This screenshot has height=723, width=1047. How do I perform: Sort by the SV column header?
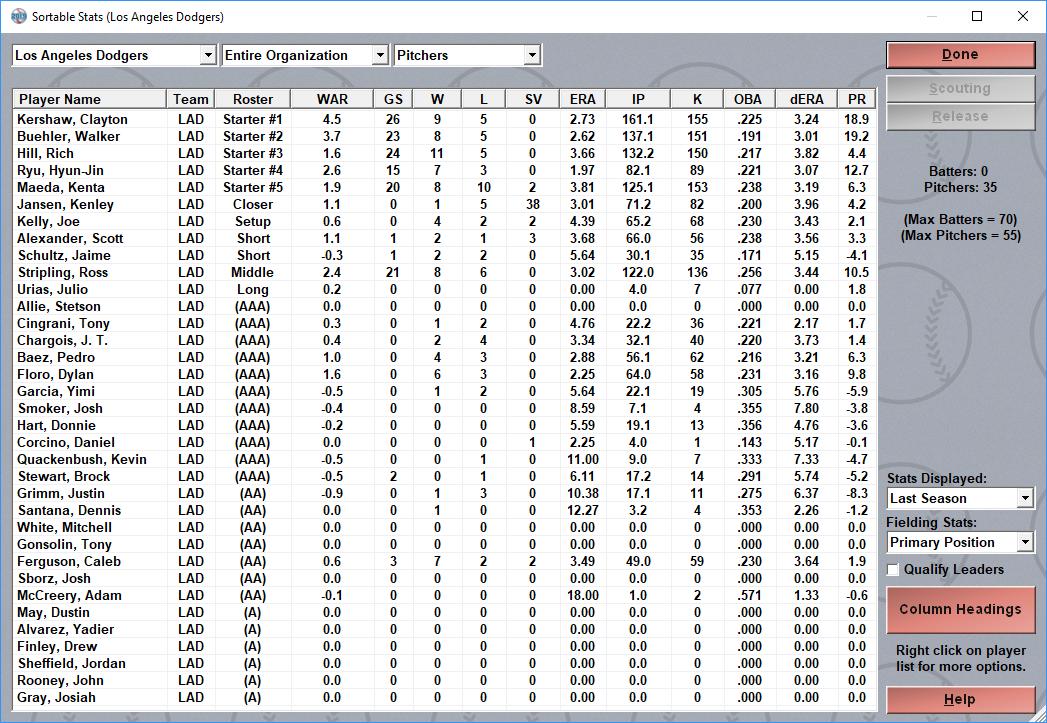tap(533, 99)
